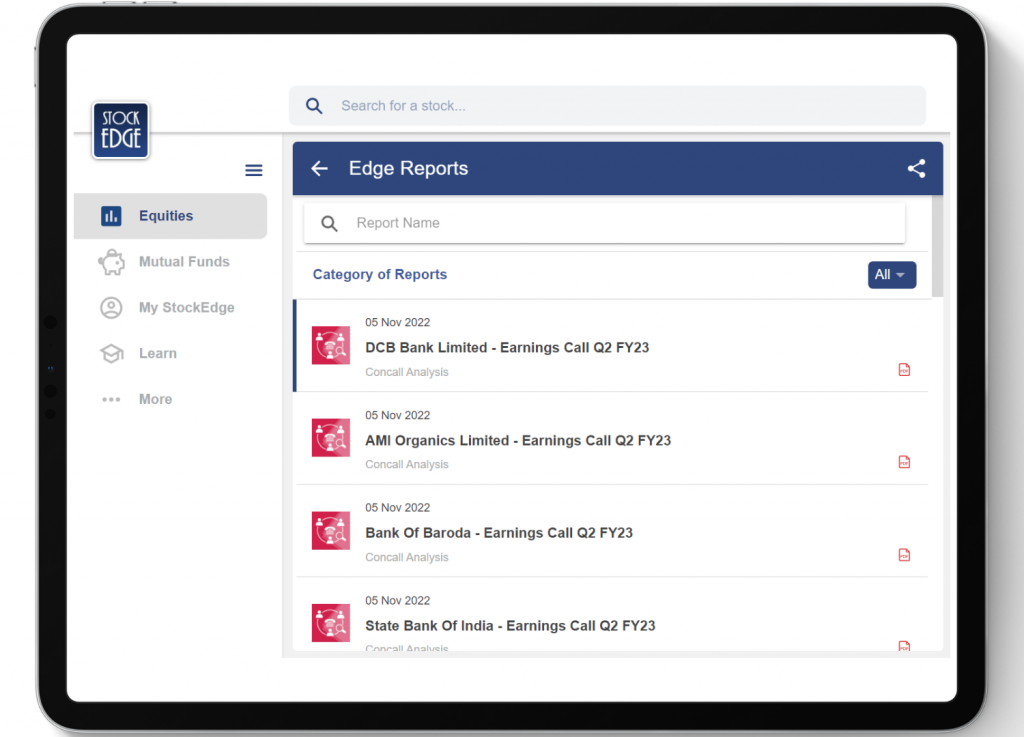Click Concall Analysis under Bank Of Baroda
Image resolution: width=1024 pixels, height=737 pixels.
[407, 557]
